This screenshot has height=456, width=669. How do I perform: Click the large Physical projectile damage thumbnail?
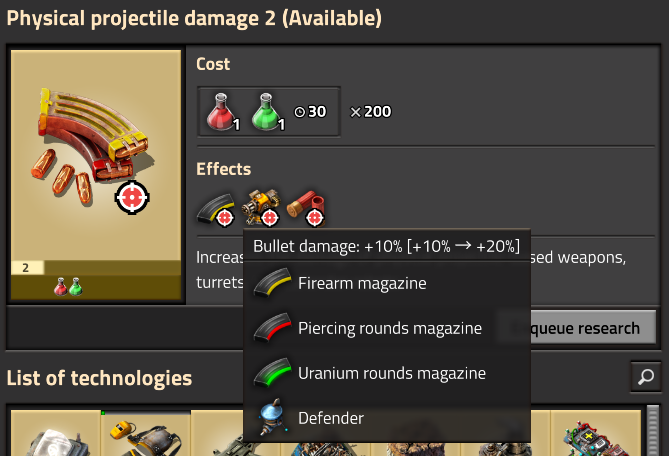pyautogui.click(x=96, y=175)
